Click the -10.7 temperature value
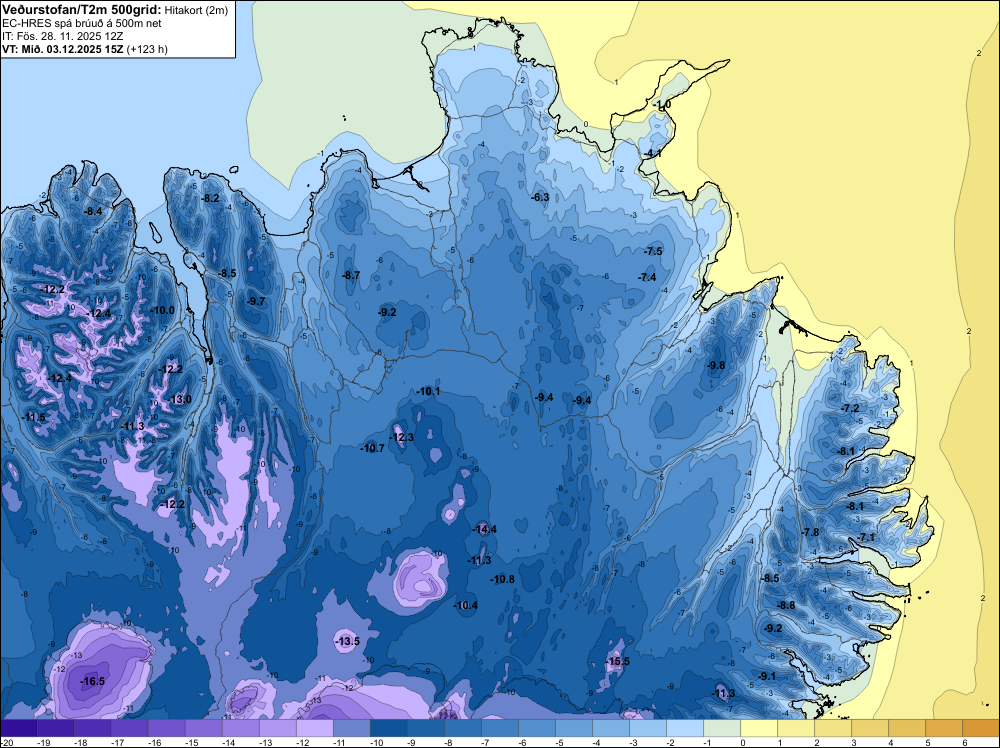Viewport: 1000px width, 748px height. (x=372, y=448)
